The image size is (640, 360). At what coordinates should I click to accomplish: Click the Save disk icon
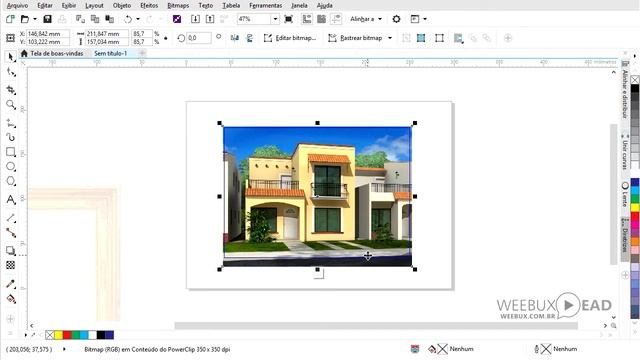[x=47, y=19]
